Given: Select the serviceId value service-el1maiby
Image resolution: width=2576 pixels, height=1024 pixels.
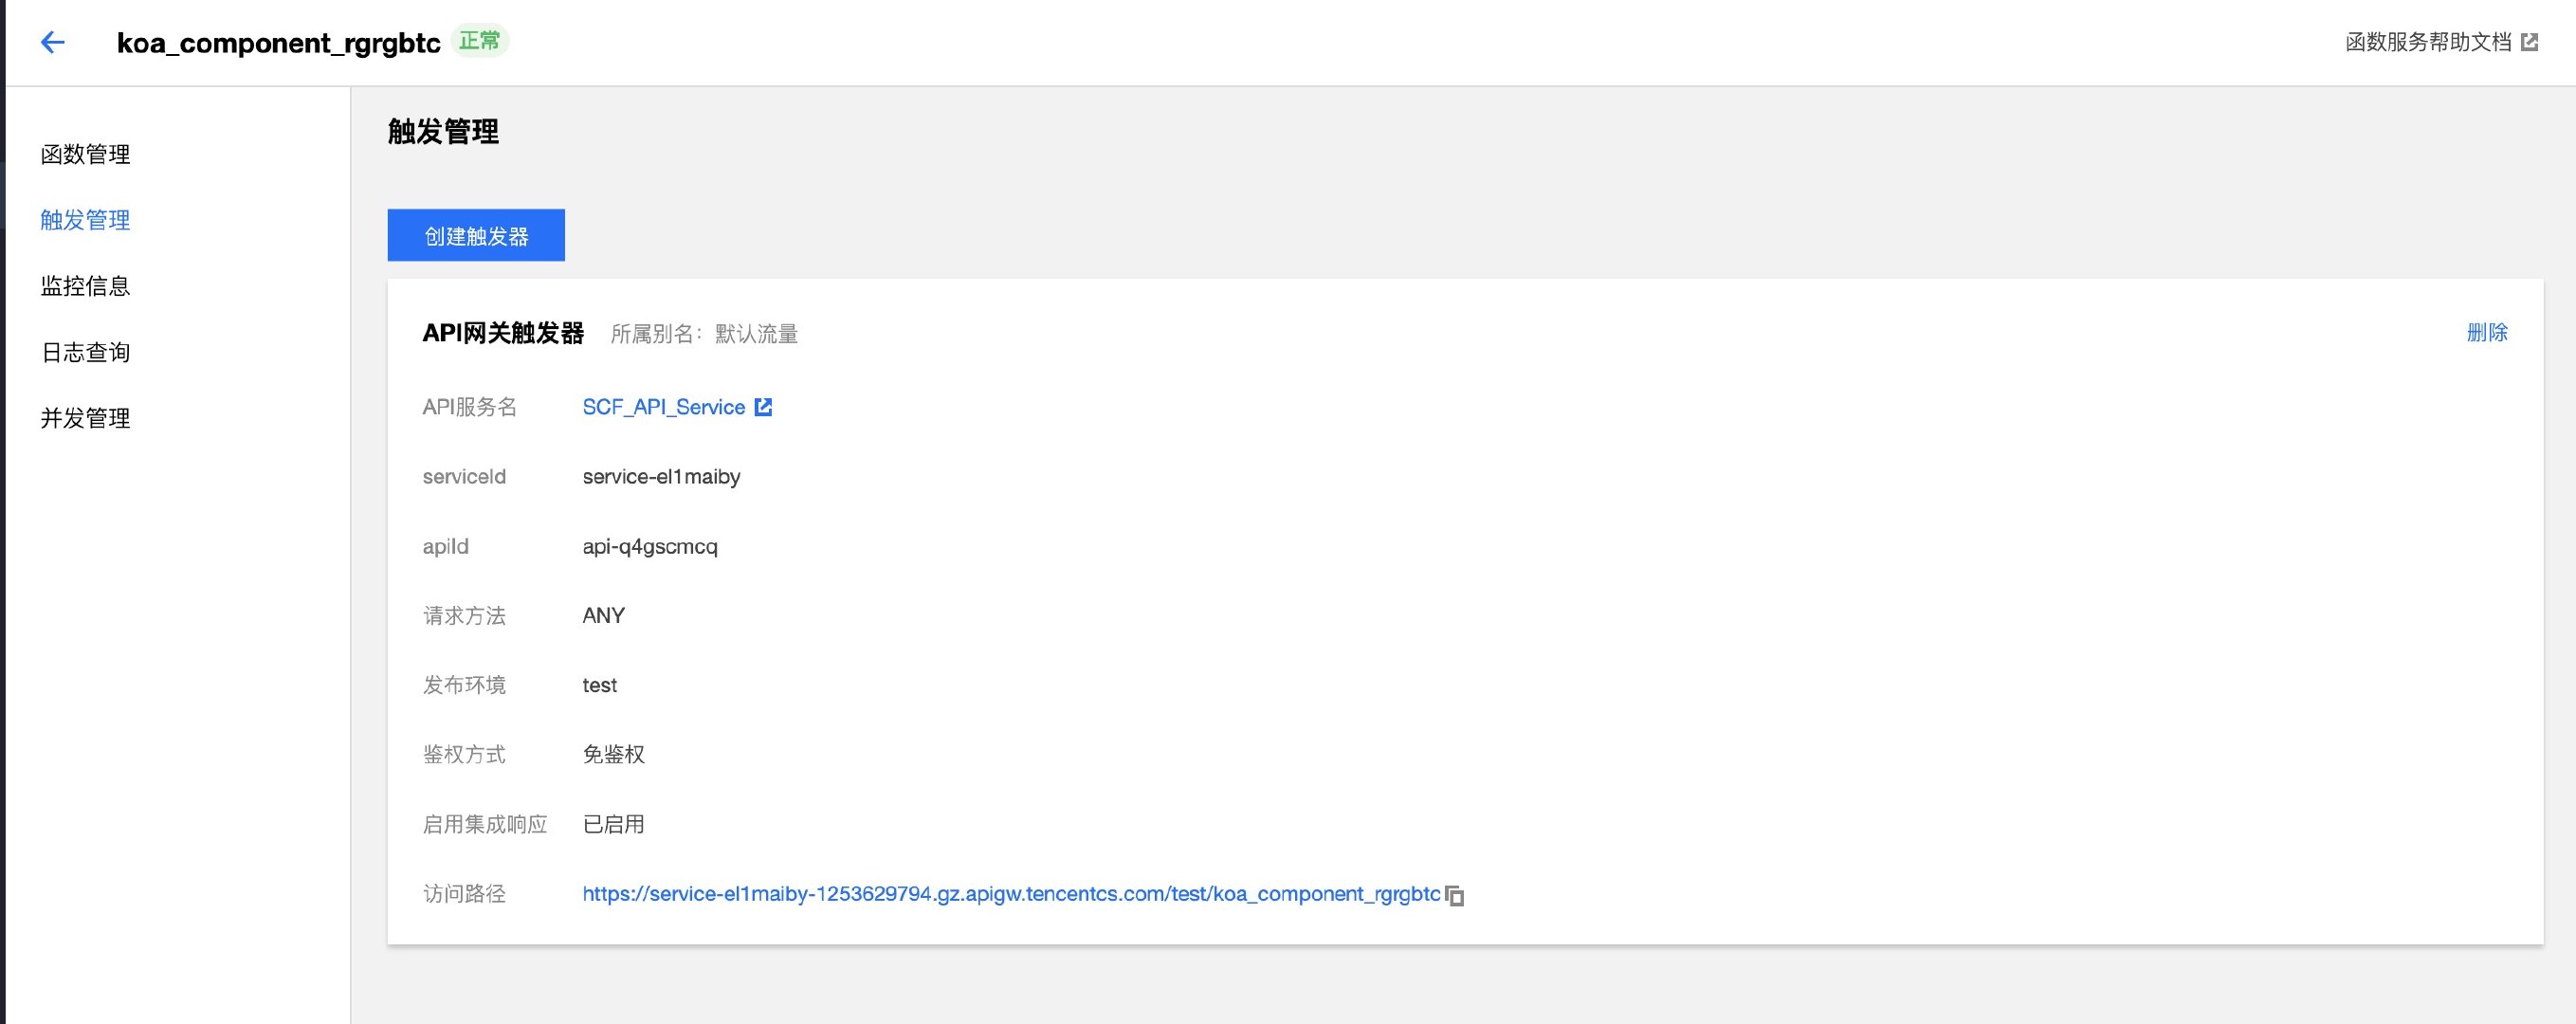Looking at the screenshot, I should (x=661, y=477).
